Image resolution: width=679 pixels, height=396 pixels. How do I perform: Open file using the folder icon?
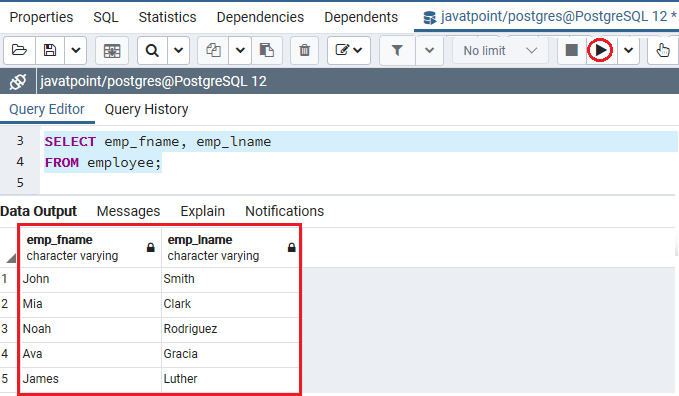[x=19, y=51]
